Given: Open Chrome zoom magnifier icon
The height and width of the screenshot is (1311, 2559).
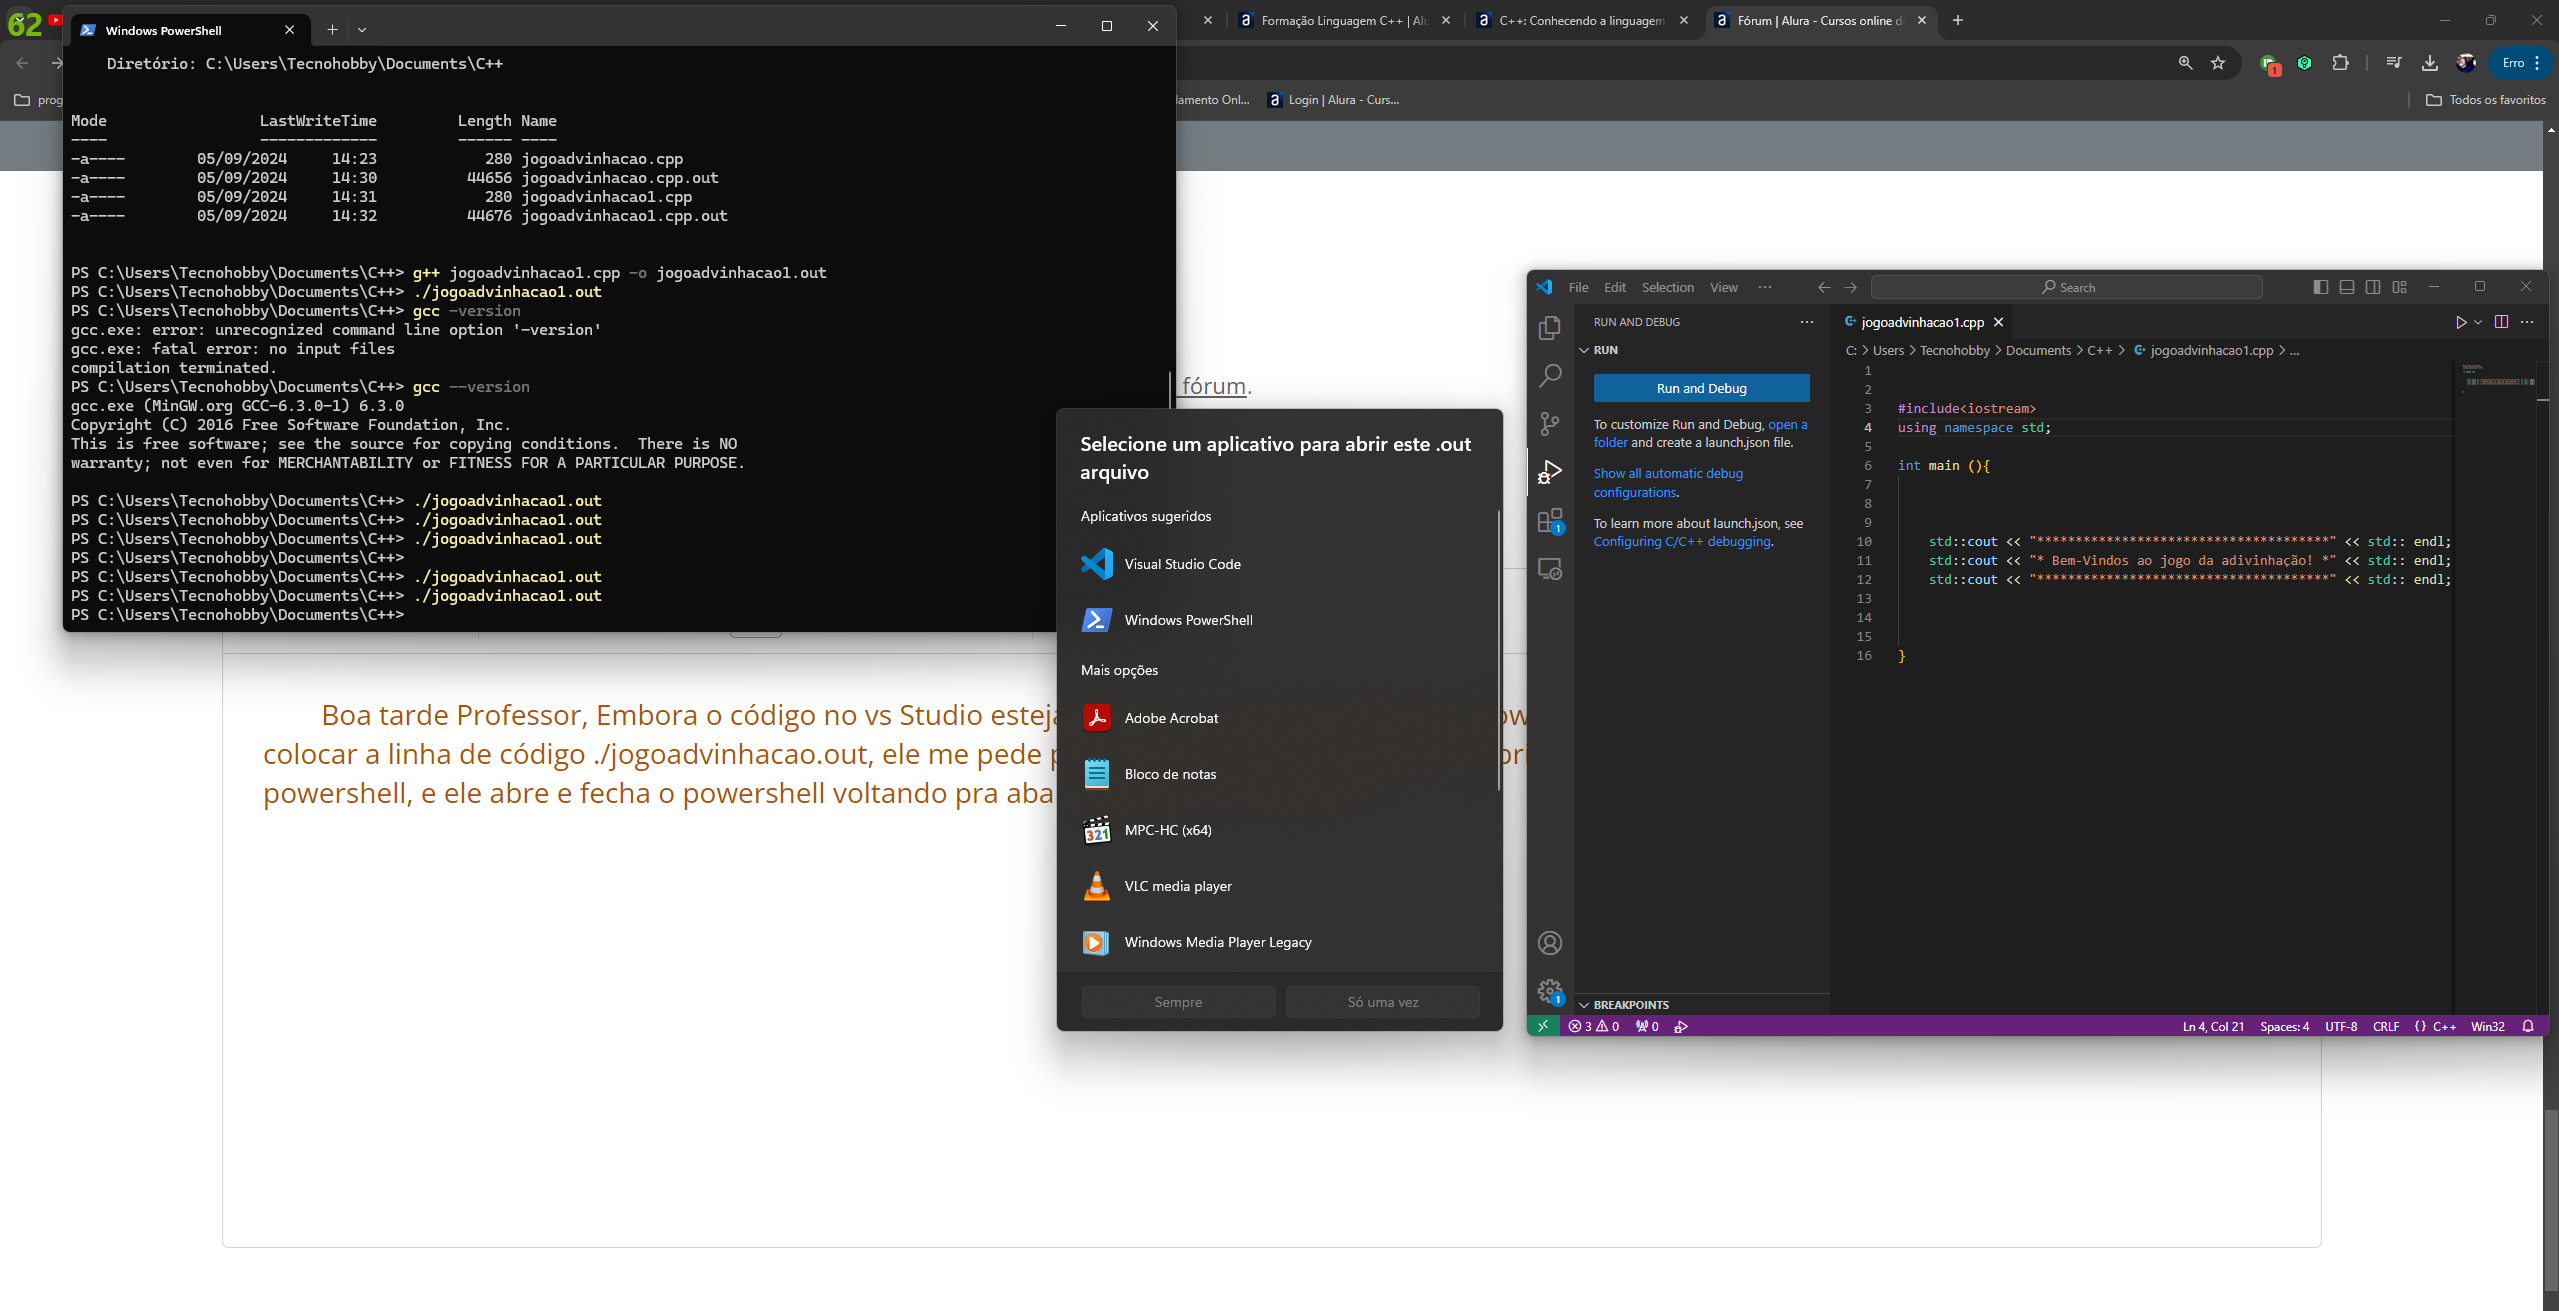Looking at the screenshot, I should 2186,63.
